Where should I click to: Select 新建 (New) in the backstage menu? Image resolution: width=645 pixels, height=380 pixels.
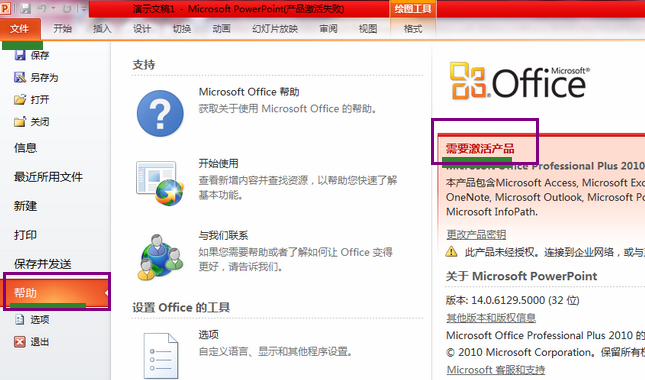pyautogui.click(x=26, y=206)
